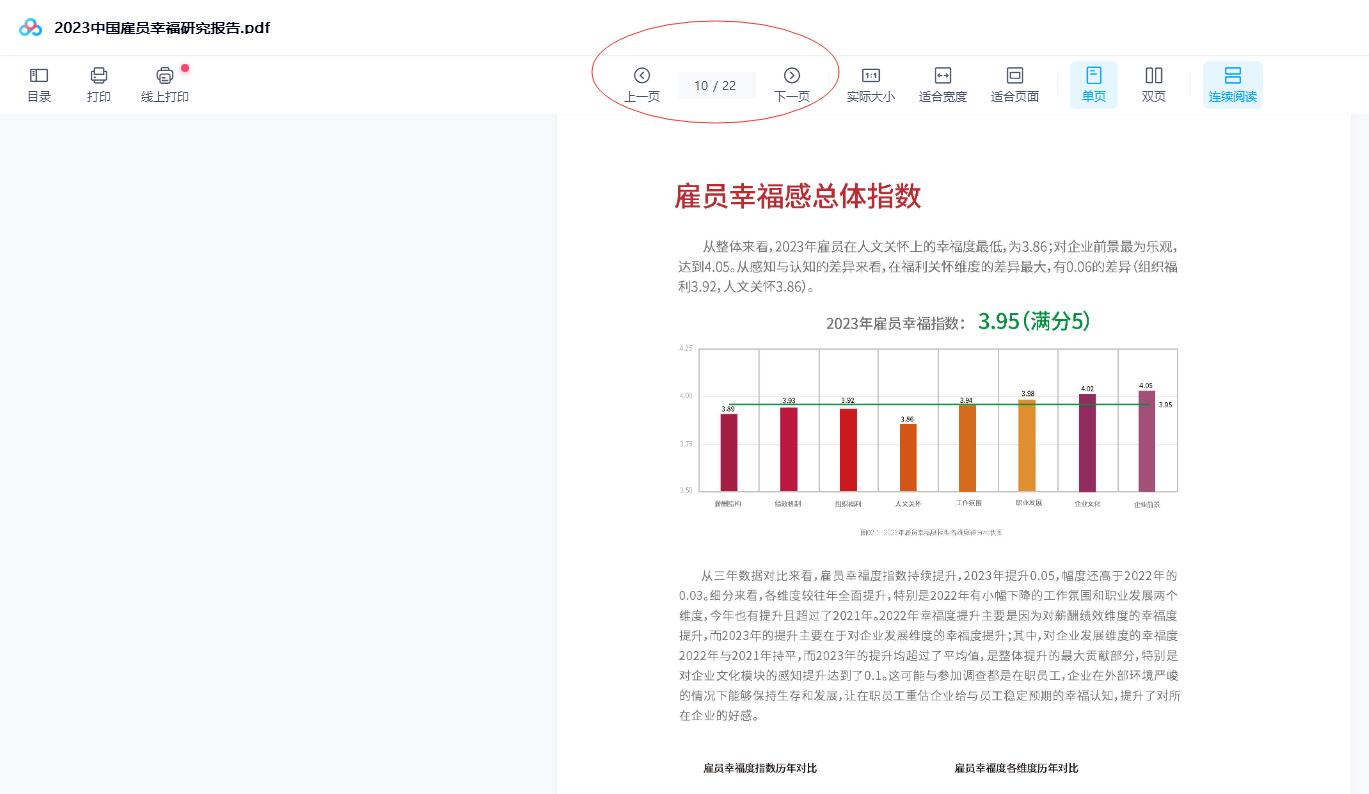Click the 4.05 bar for 企业前景
Image resolution: width=1369 pixels, height=794 pixels.
pyautogui.click(x=1146, y=440)
